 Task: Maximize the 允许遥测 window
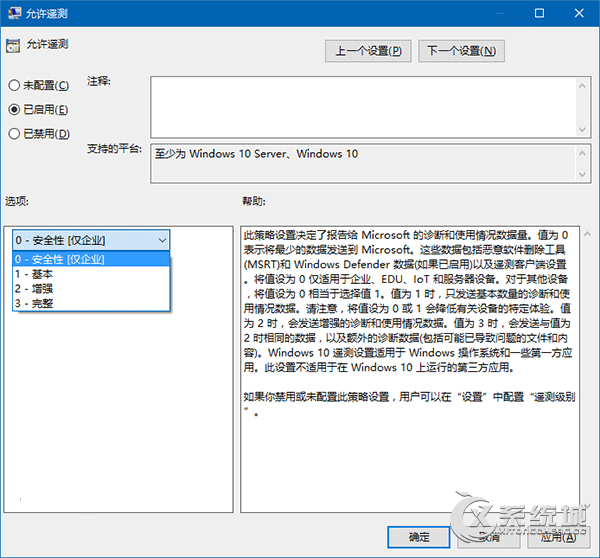(539, 13)
